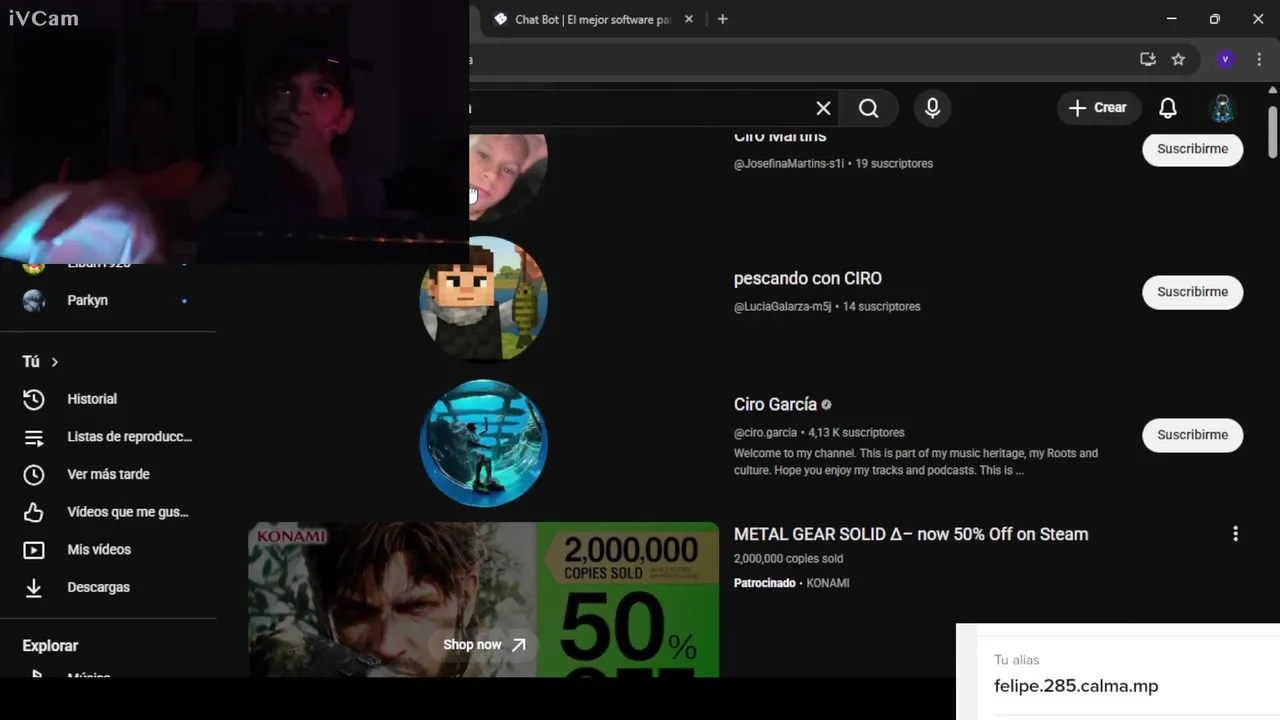
Task: Click the Shop now ad button
Action: (484, 645)
